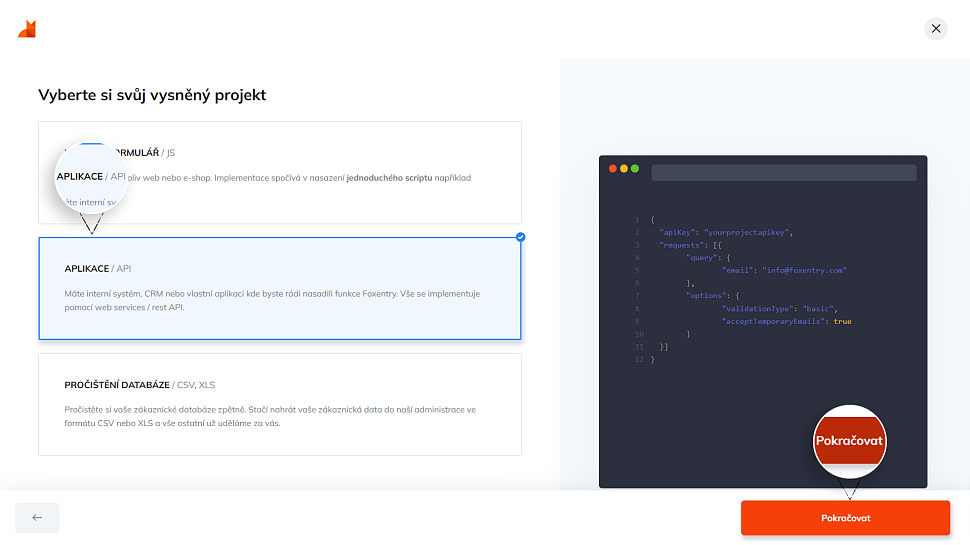
Task: Click the Foxentry fox logo
Action: pos(27,29)
